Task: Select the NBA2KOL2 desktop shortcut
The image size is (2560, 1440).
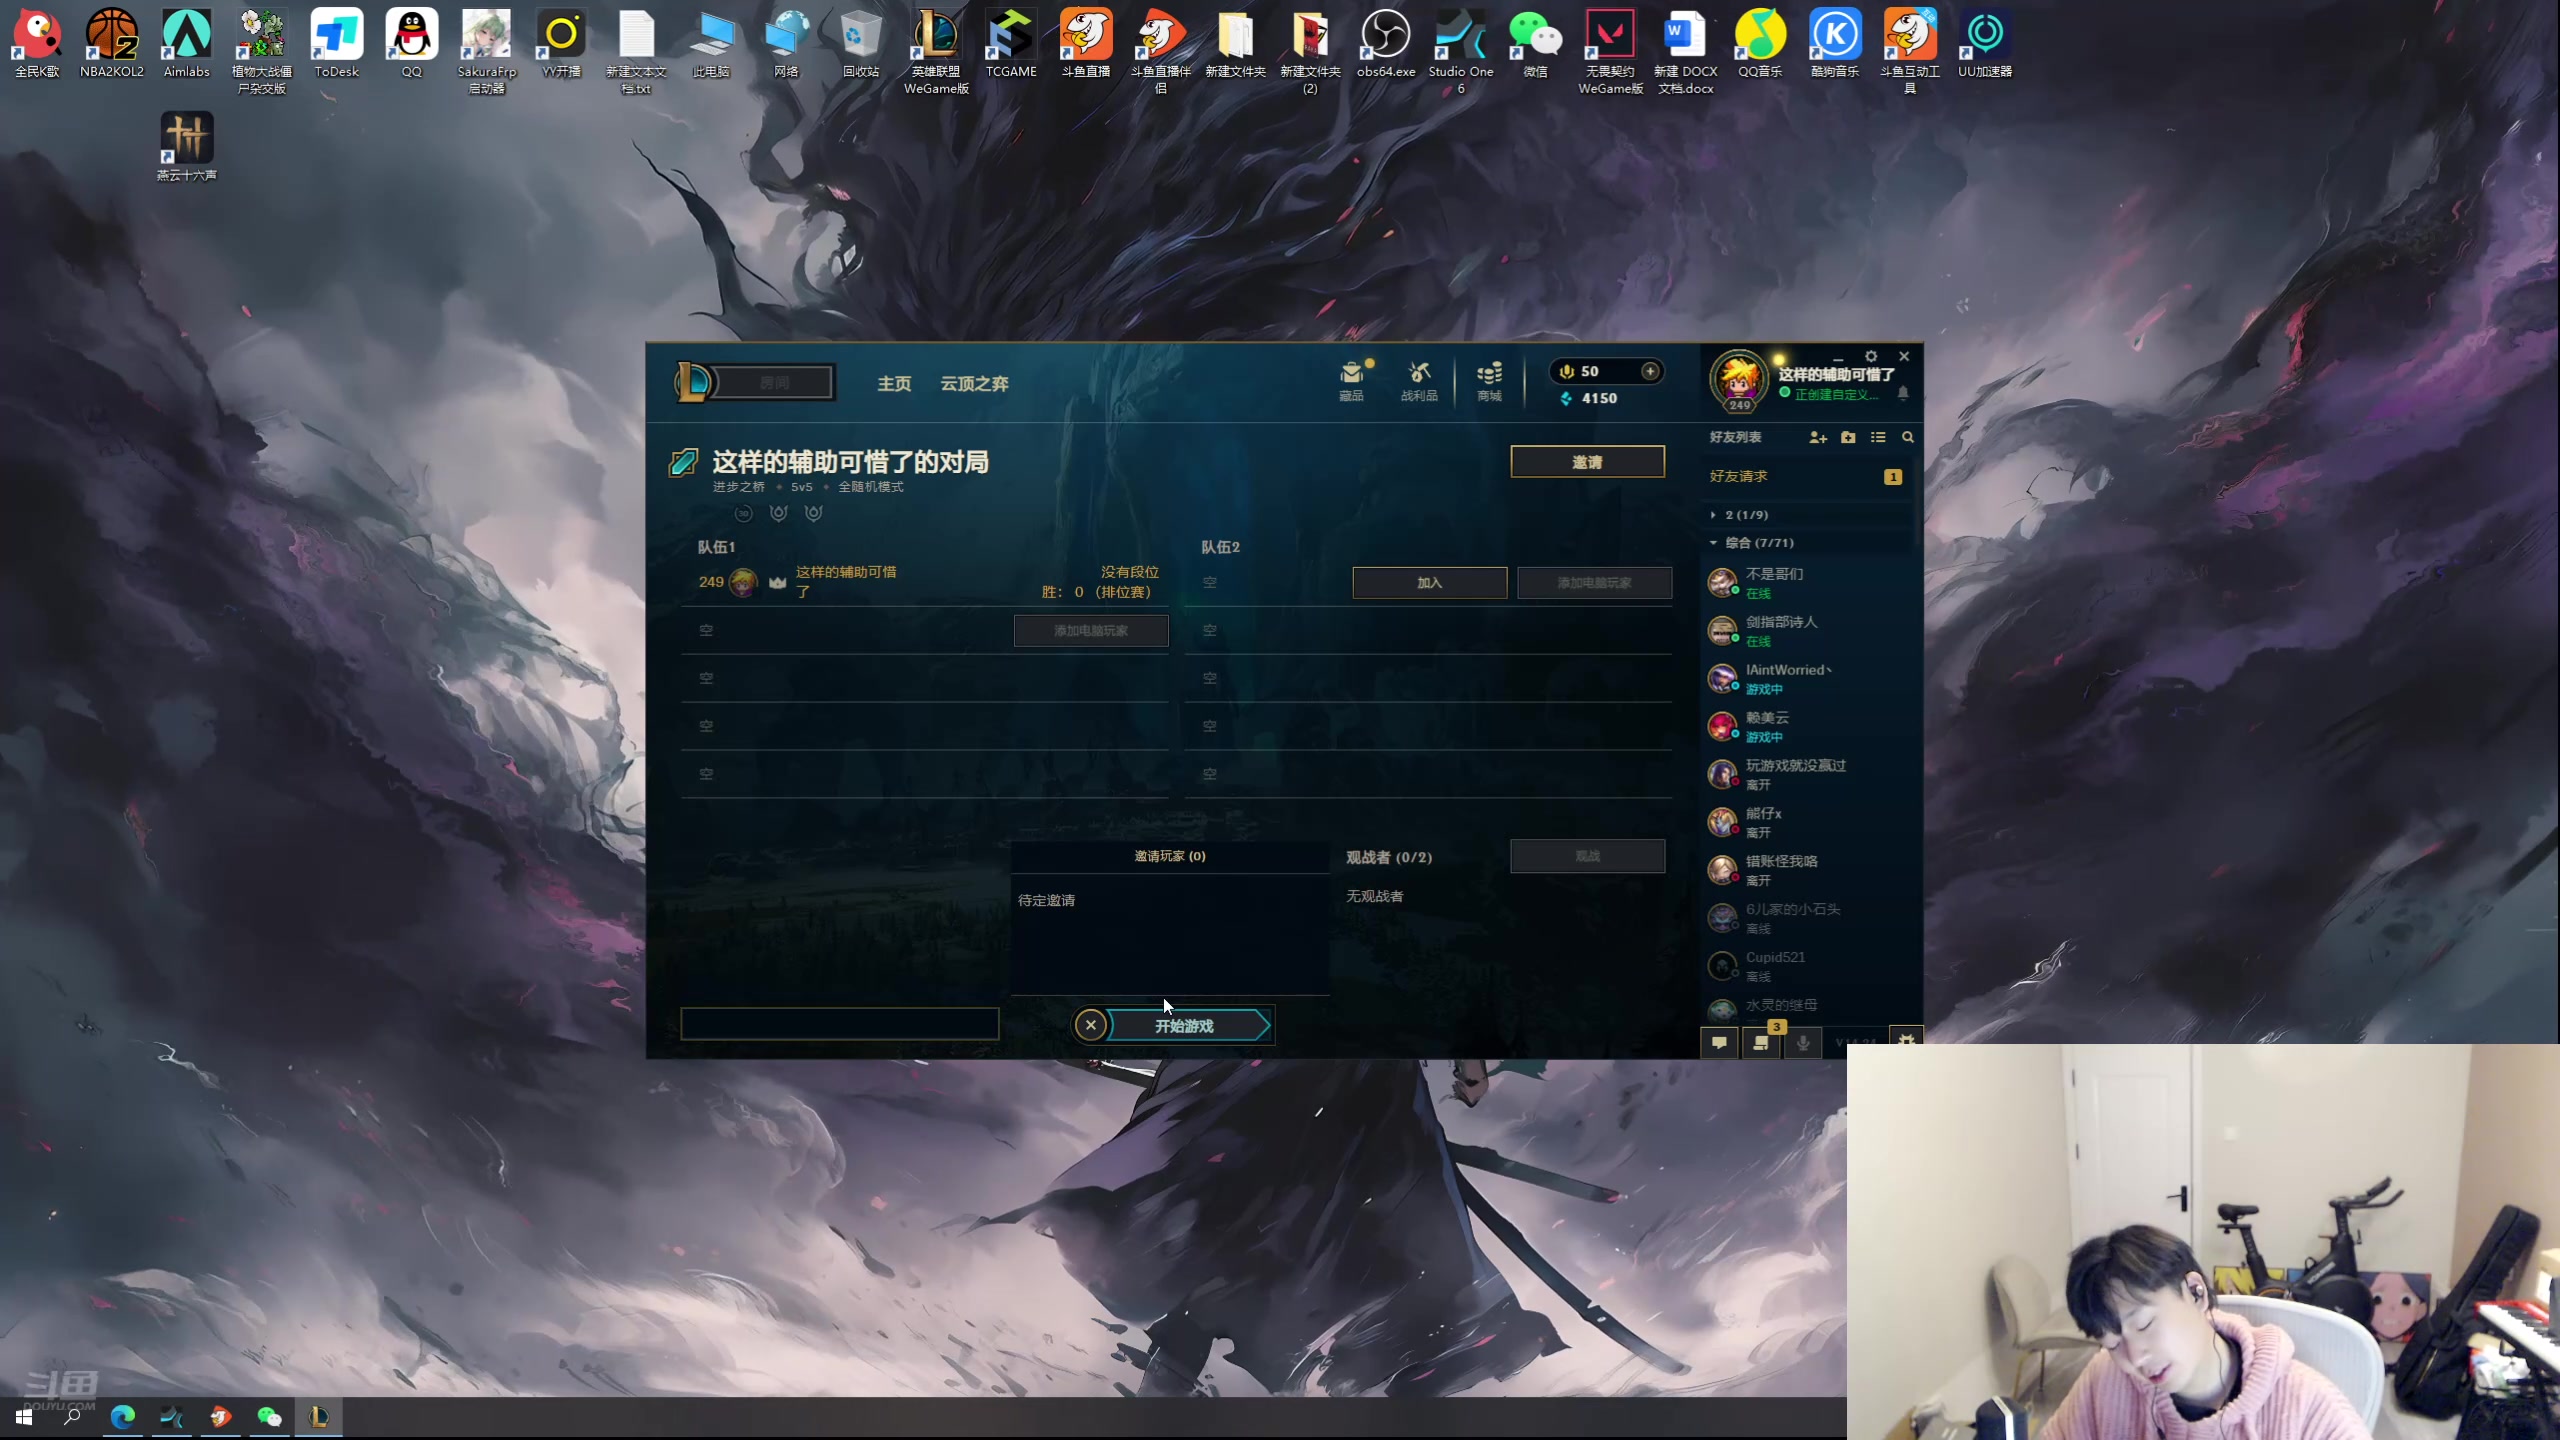Action: 112,44
